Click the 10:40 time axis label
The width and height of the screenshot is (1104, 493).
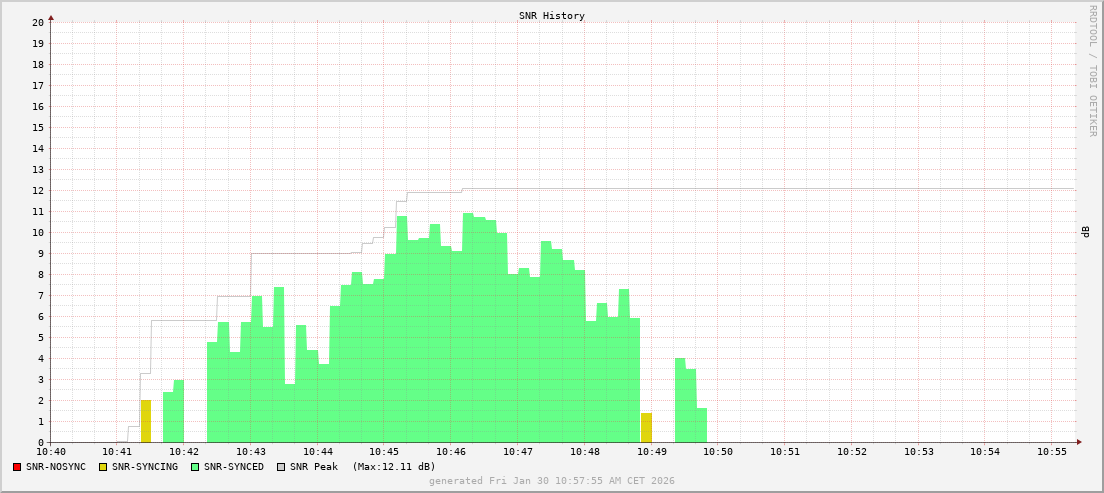tap(51, 452)
